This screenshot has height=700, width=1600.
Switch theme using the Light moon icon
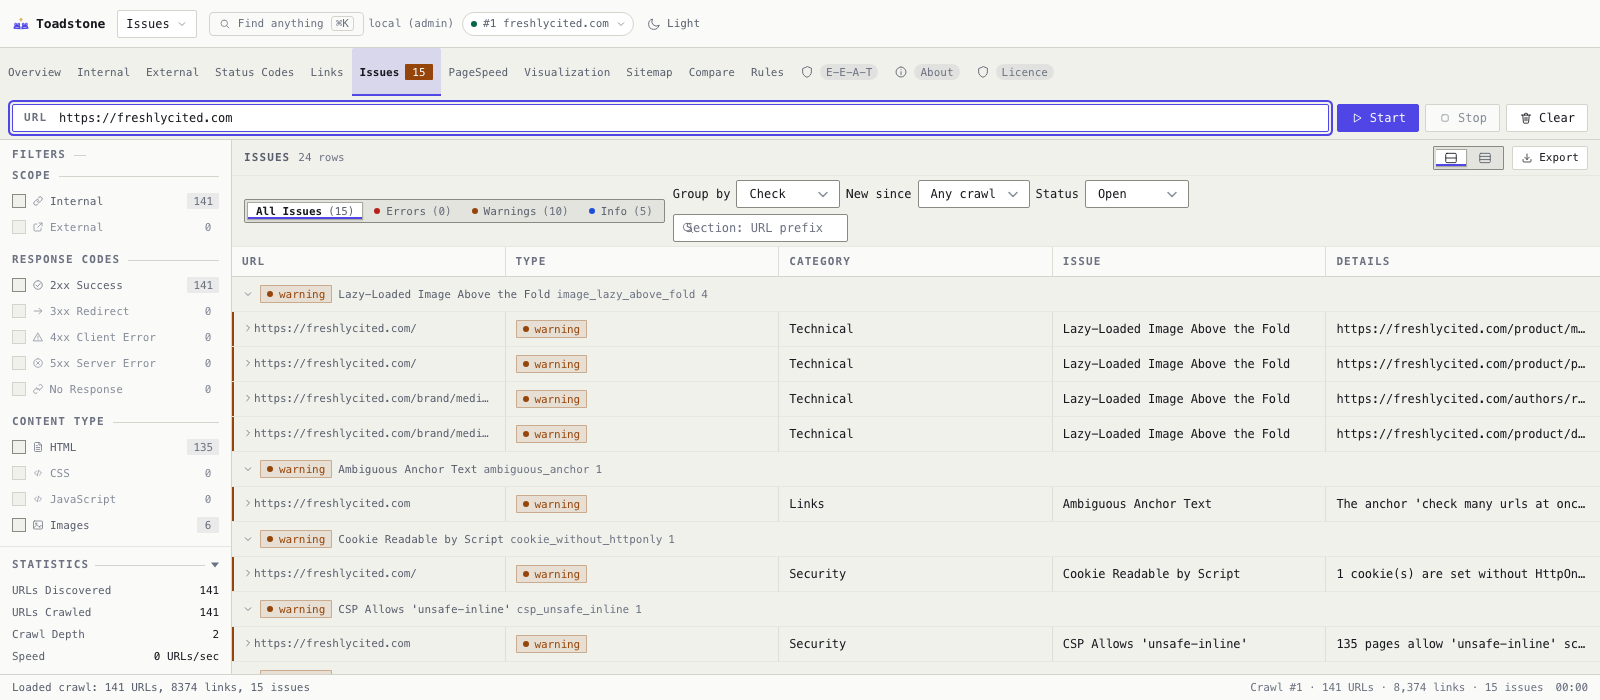pyautogui.click(x=654, y=24)
